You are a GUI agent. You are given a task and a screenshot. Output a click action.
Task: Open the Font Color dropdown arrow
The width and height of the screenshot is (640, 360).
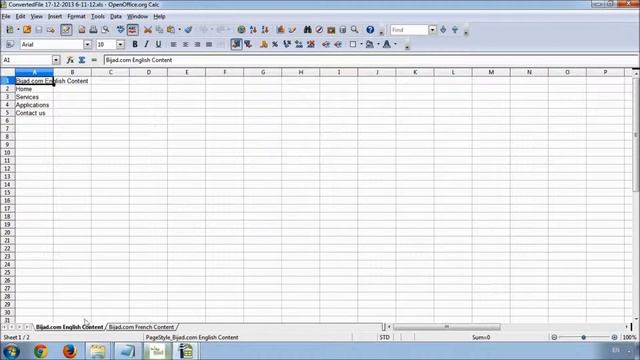click(x=395, y=44)
